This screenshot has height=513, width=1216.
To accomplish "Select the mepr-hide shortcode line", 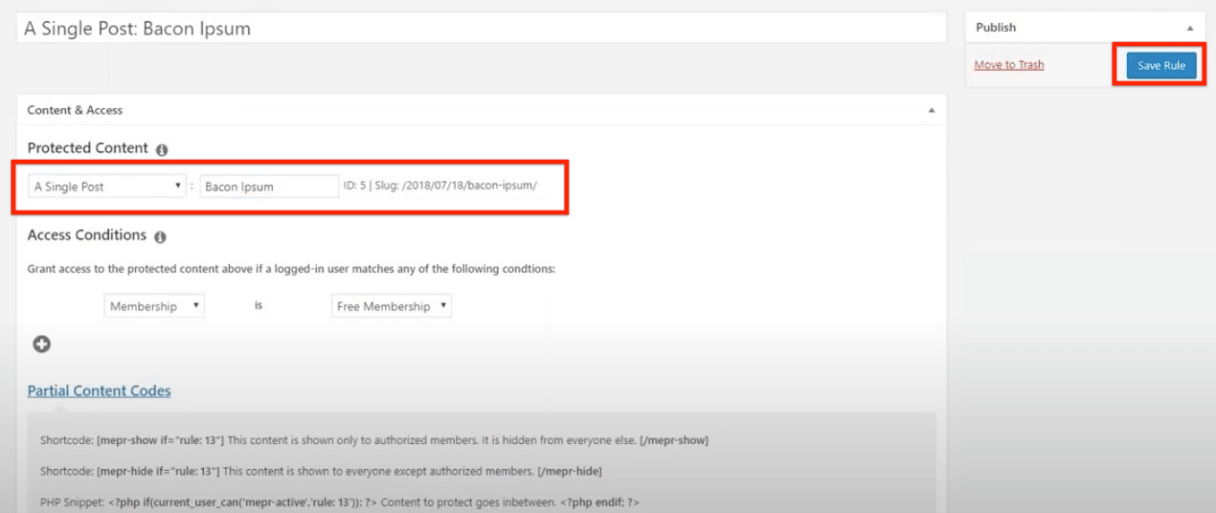I will click(x=321, y=471).
